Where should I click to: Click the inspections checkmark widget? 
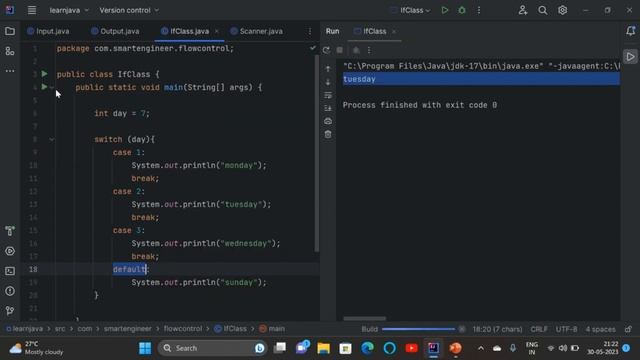pos(313,48)
